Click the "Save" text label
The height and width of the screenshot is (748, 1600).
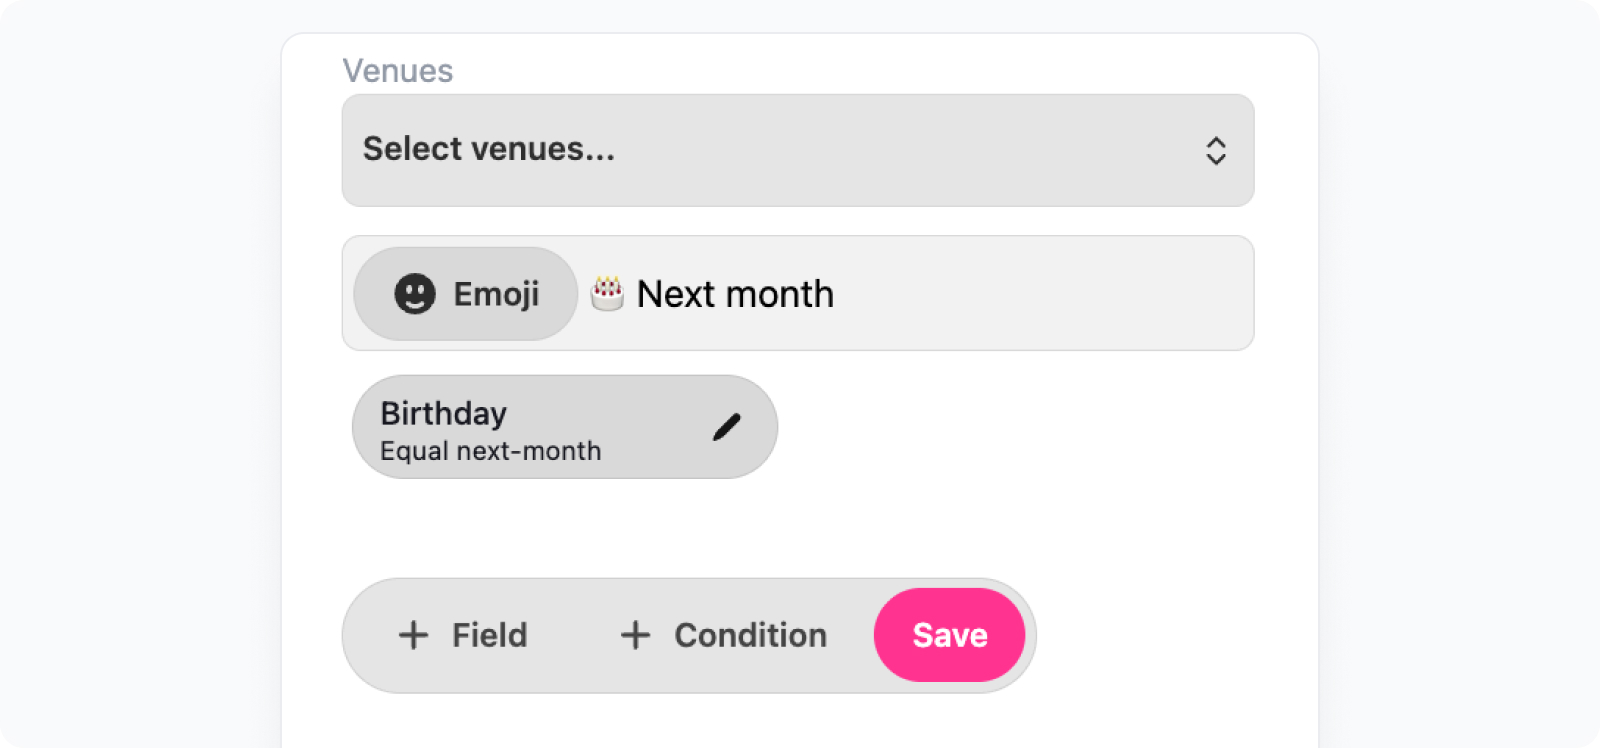949,635
